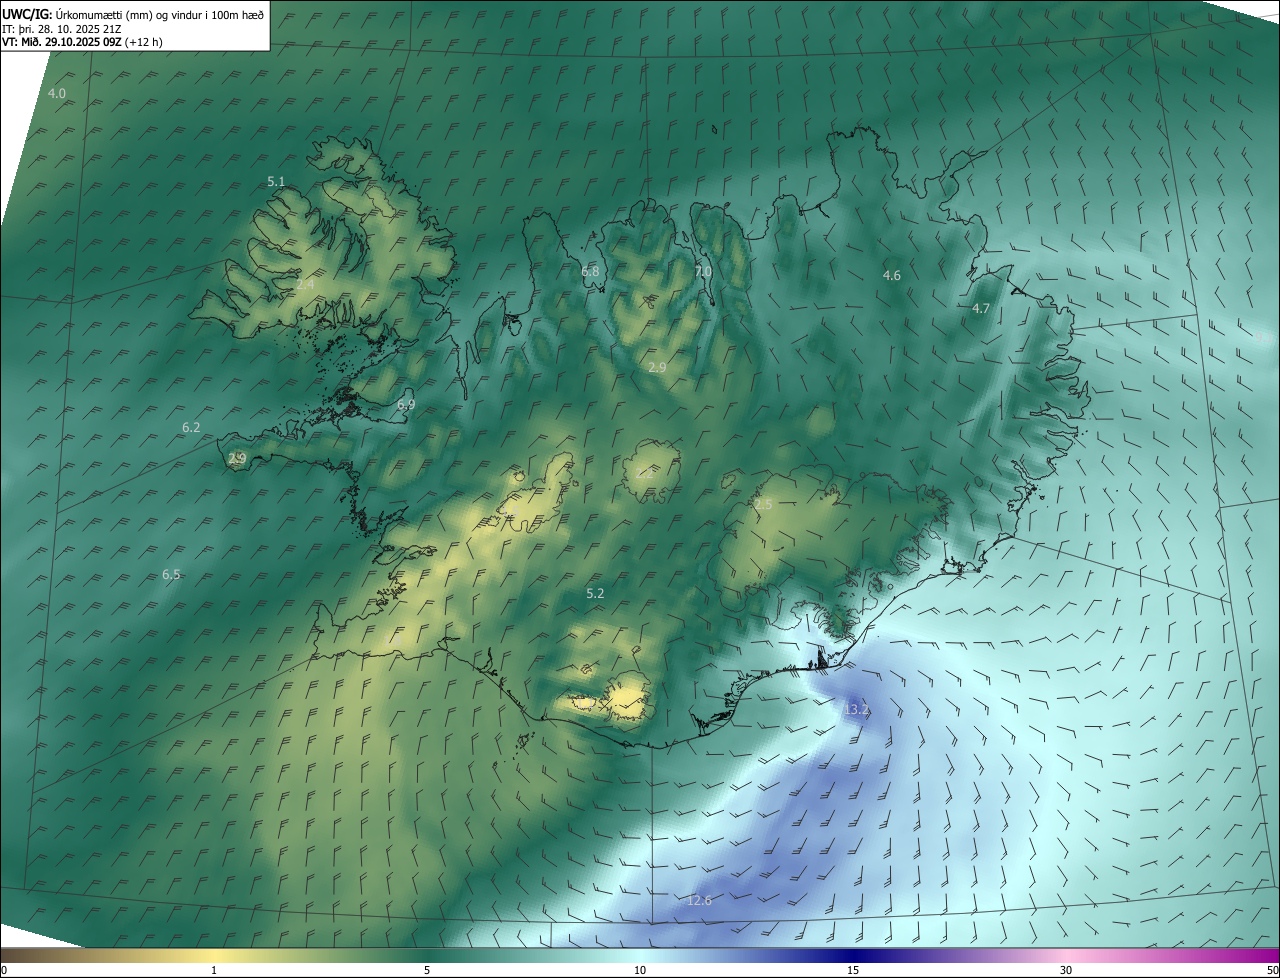Screen dimensions: 1280x978
Task: Click the 4.7 value label on the map
Action: coord(981,308)
